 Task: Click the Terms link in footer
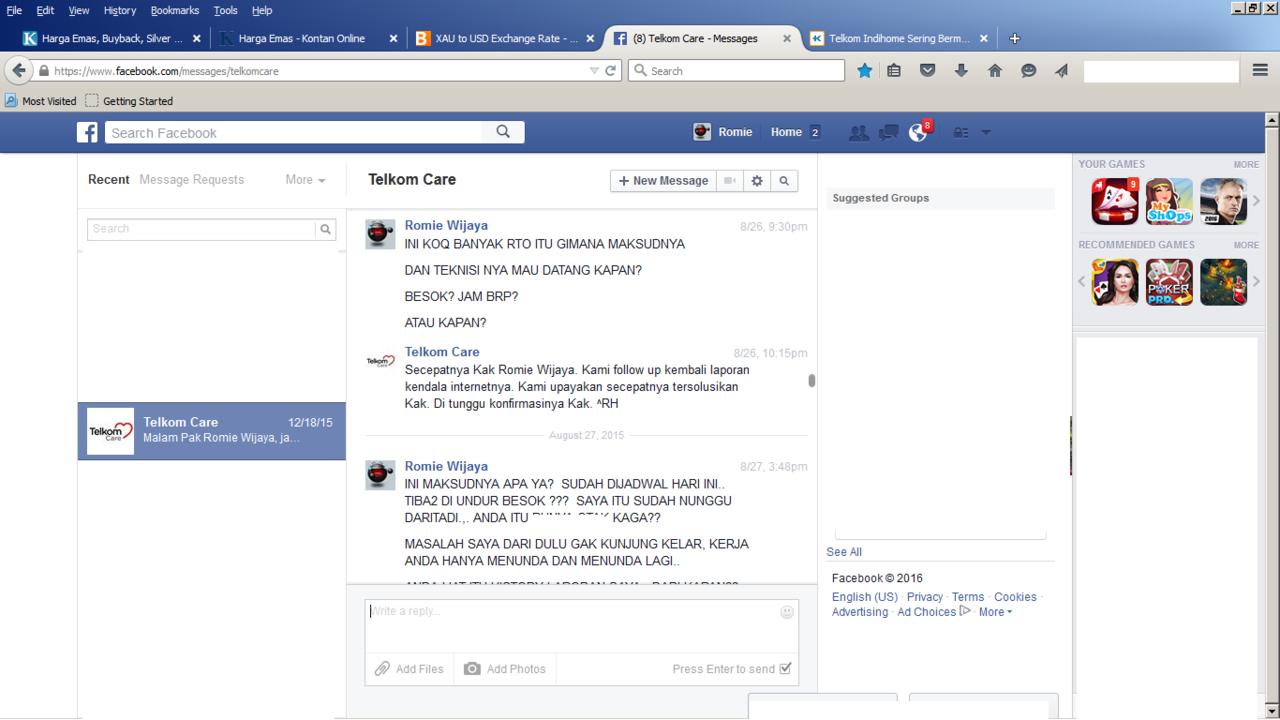click(968, 597)
